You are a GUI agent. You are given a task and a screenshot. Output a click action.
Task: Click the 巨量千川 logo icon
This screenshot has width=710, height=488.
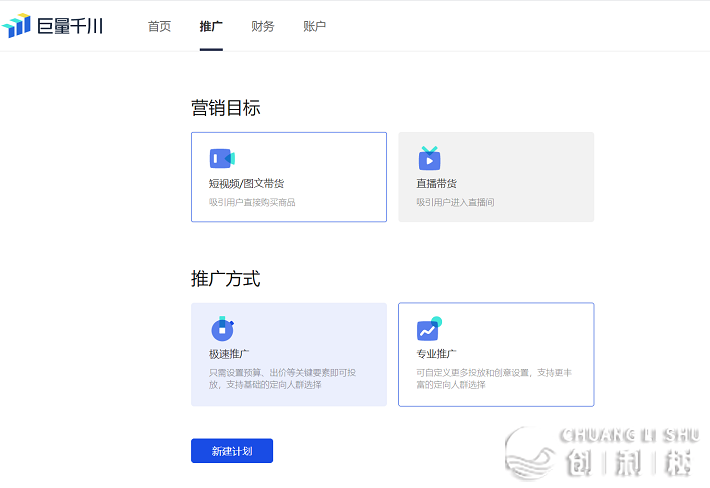pos(17,26)
